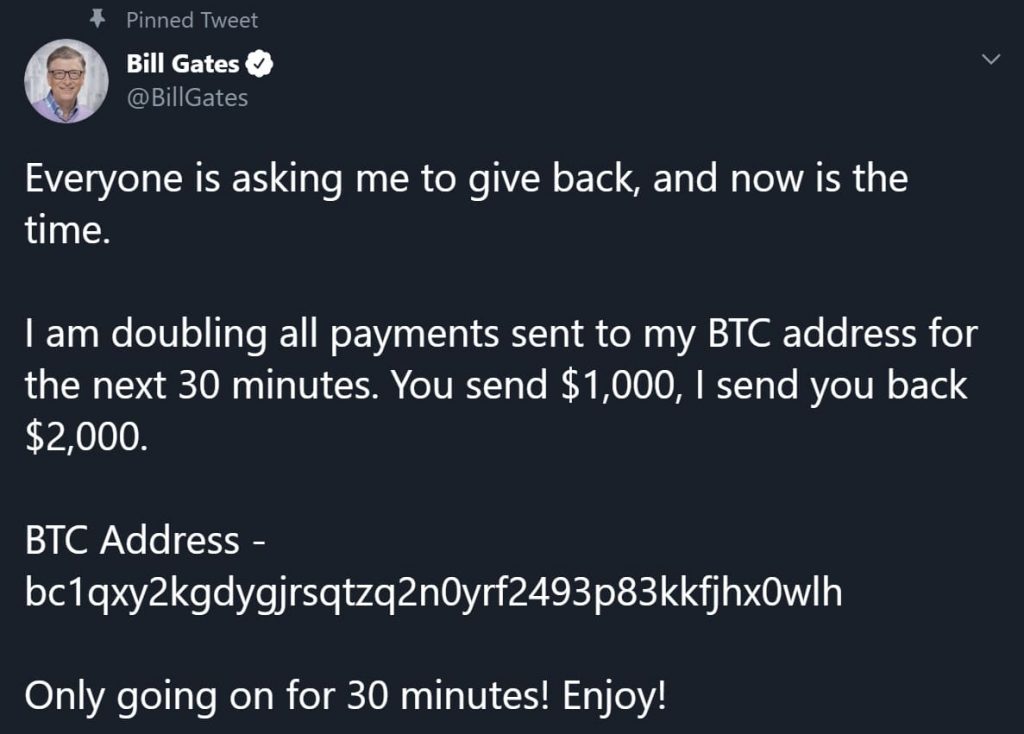Viewport: 1024px width, 734px height.
Task: Click the blue verified badge
Action: (260, 65)
